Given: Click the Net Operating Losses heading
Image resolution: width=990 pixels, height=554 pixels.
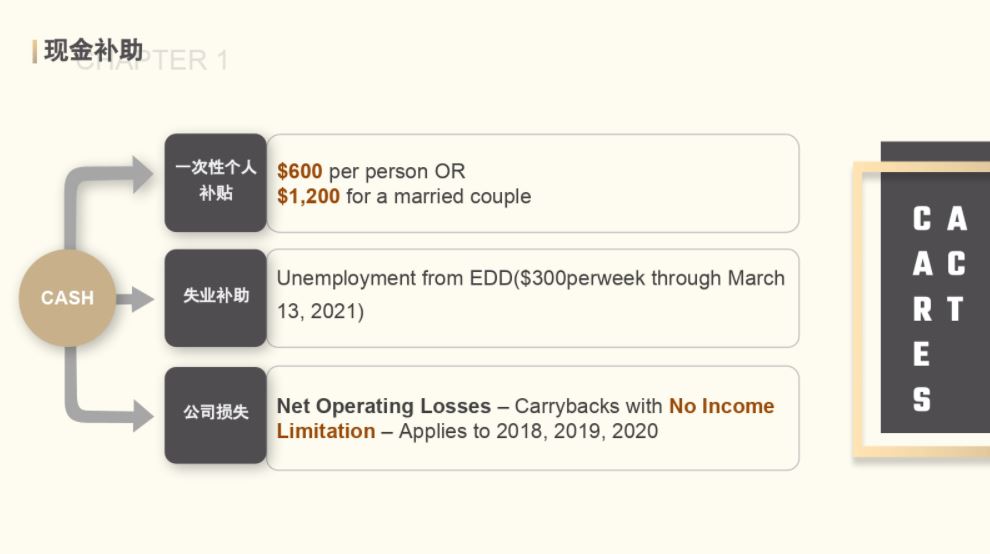Looking at the screenshot, I should (x=384, y=406).
